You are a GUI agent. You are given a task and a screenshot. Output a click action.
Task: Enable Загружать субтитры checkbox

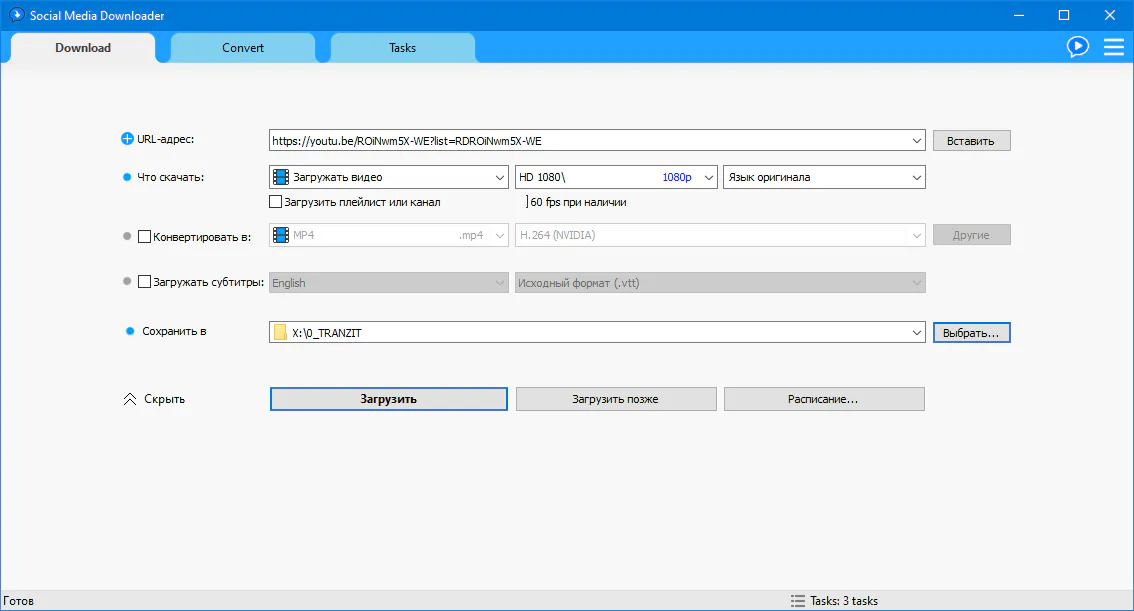pyautogui.click(x=145, y=282)
